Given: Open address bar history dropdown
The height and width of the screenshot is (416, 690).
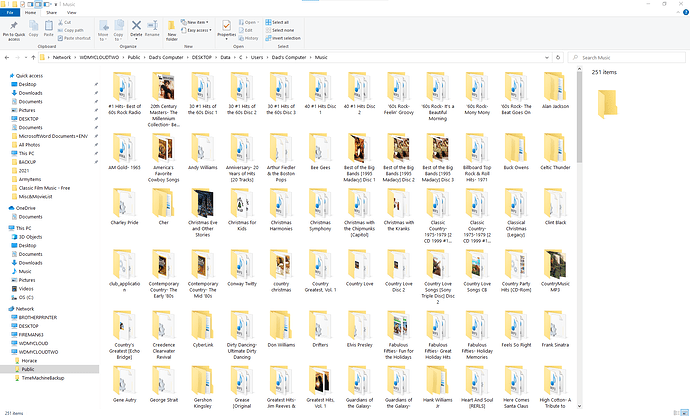Looking at the screenshot, I should pyautogui.click(x=547, y=58).
